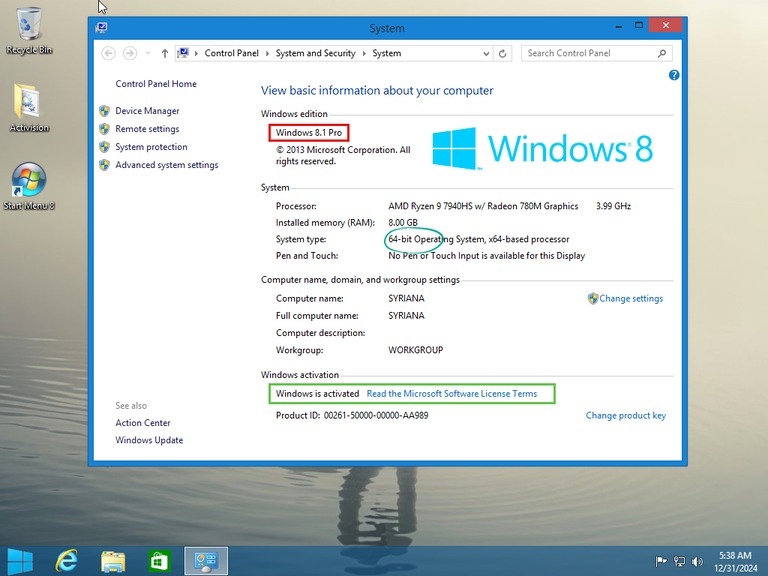The image size is (768, 576).
Task: Read the Microsoft Software License Terms
Action: click(452, 393)
